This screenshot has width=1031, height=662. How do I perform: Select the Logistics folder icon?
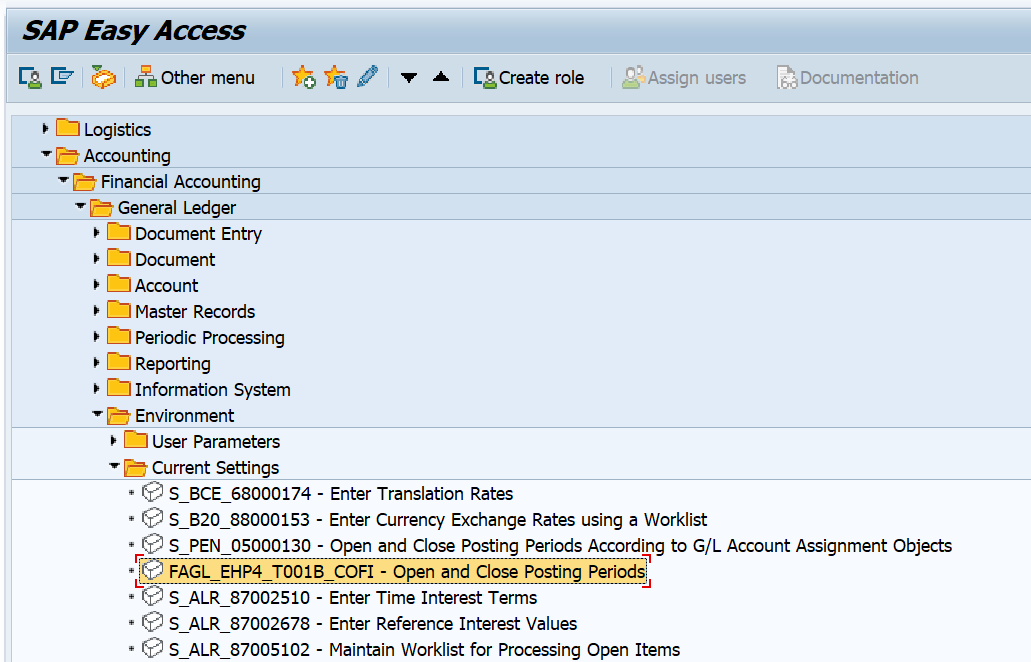pyautogui.click(x=68, y=128)
